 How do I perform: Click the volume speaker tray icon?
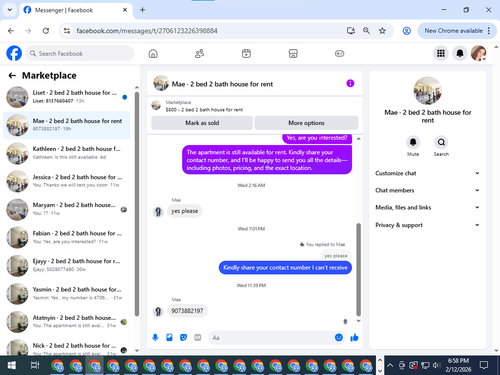coord(436,366)
